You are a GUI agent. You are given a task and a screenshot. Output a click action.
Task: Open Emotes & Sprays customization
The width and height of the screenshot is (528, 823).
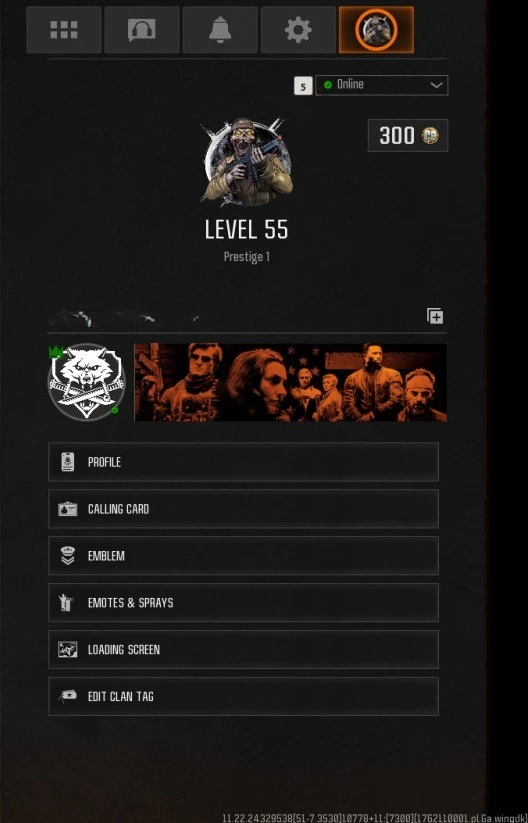[x=244, y=603]
